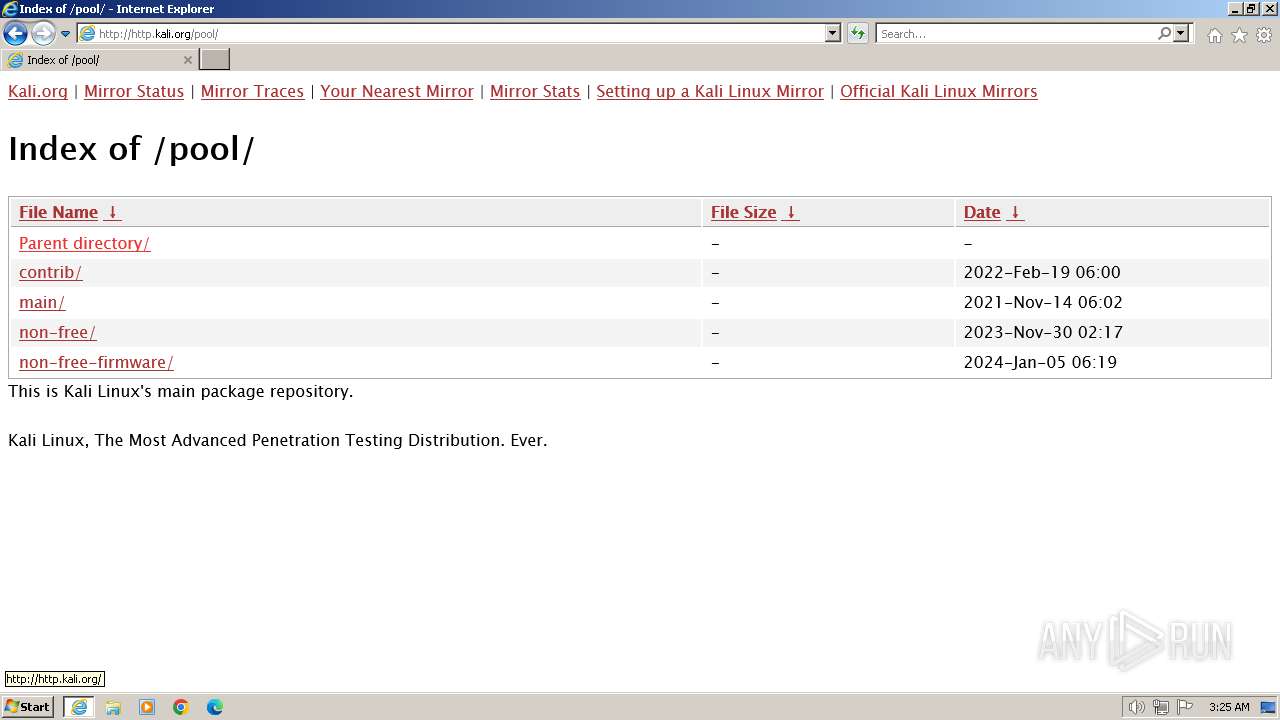The image size is (1280, 720).
Task: Open the search provider dropdown arrow
Action: (x=1181, y=34)
